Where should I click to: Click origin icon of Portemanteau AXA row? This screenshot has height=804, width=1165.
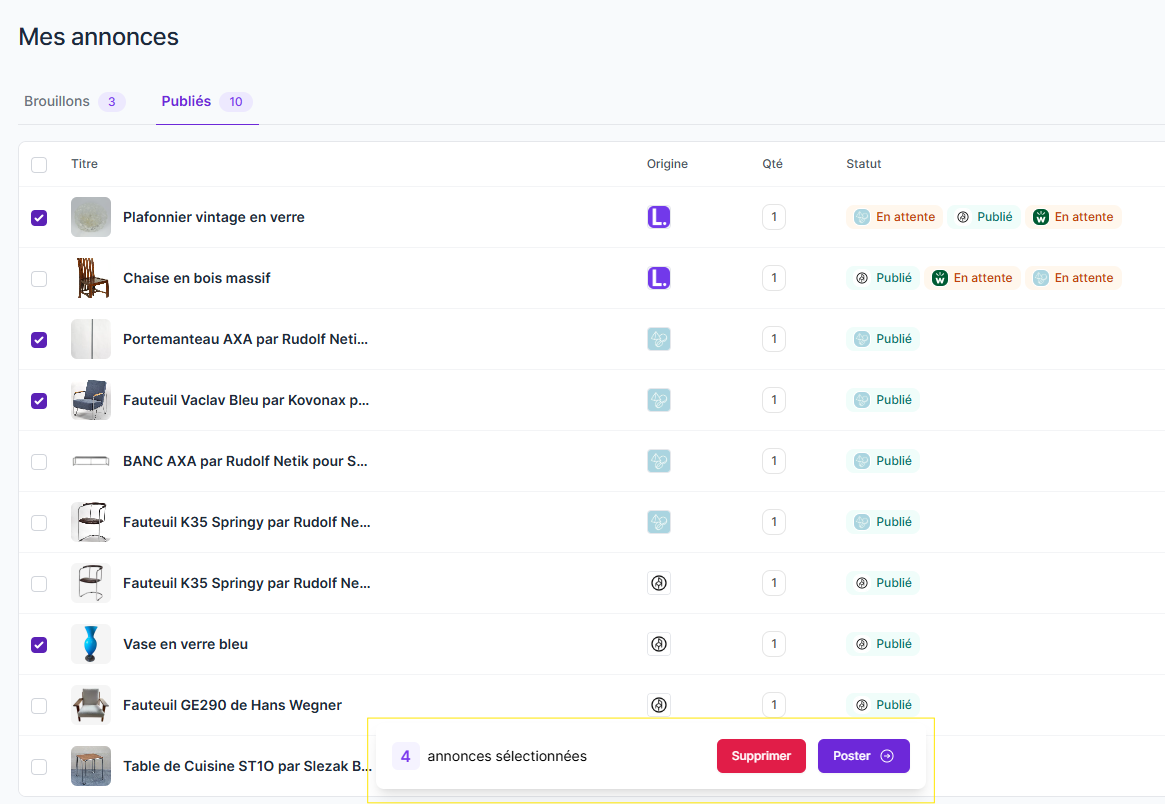coord(658,339)
